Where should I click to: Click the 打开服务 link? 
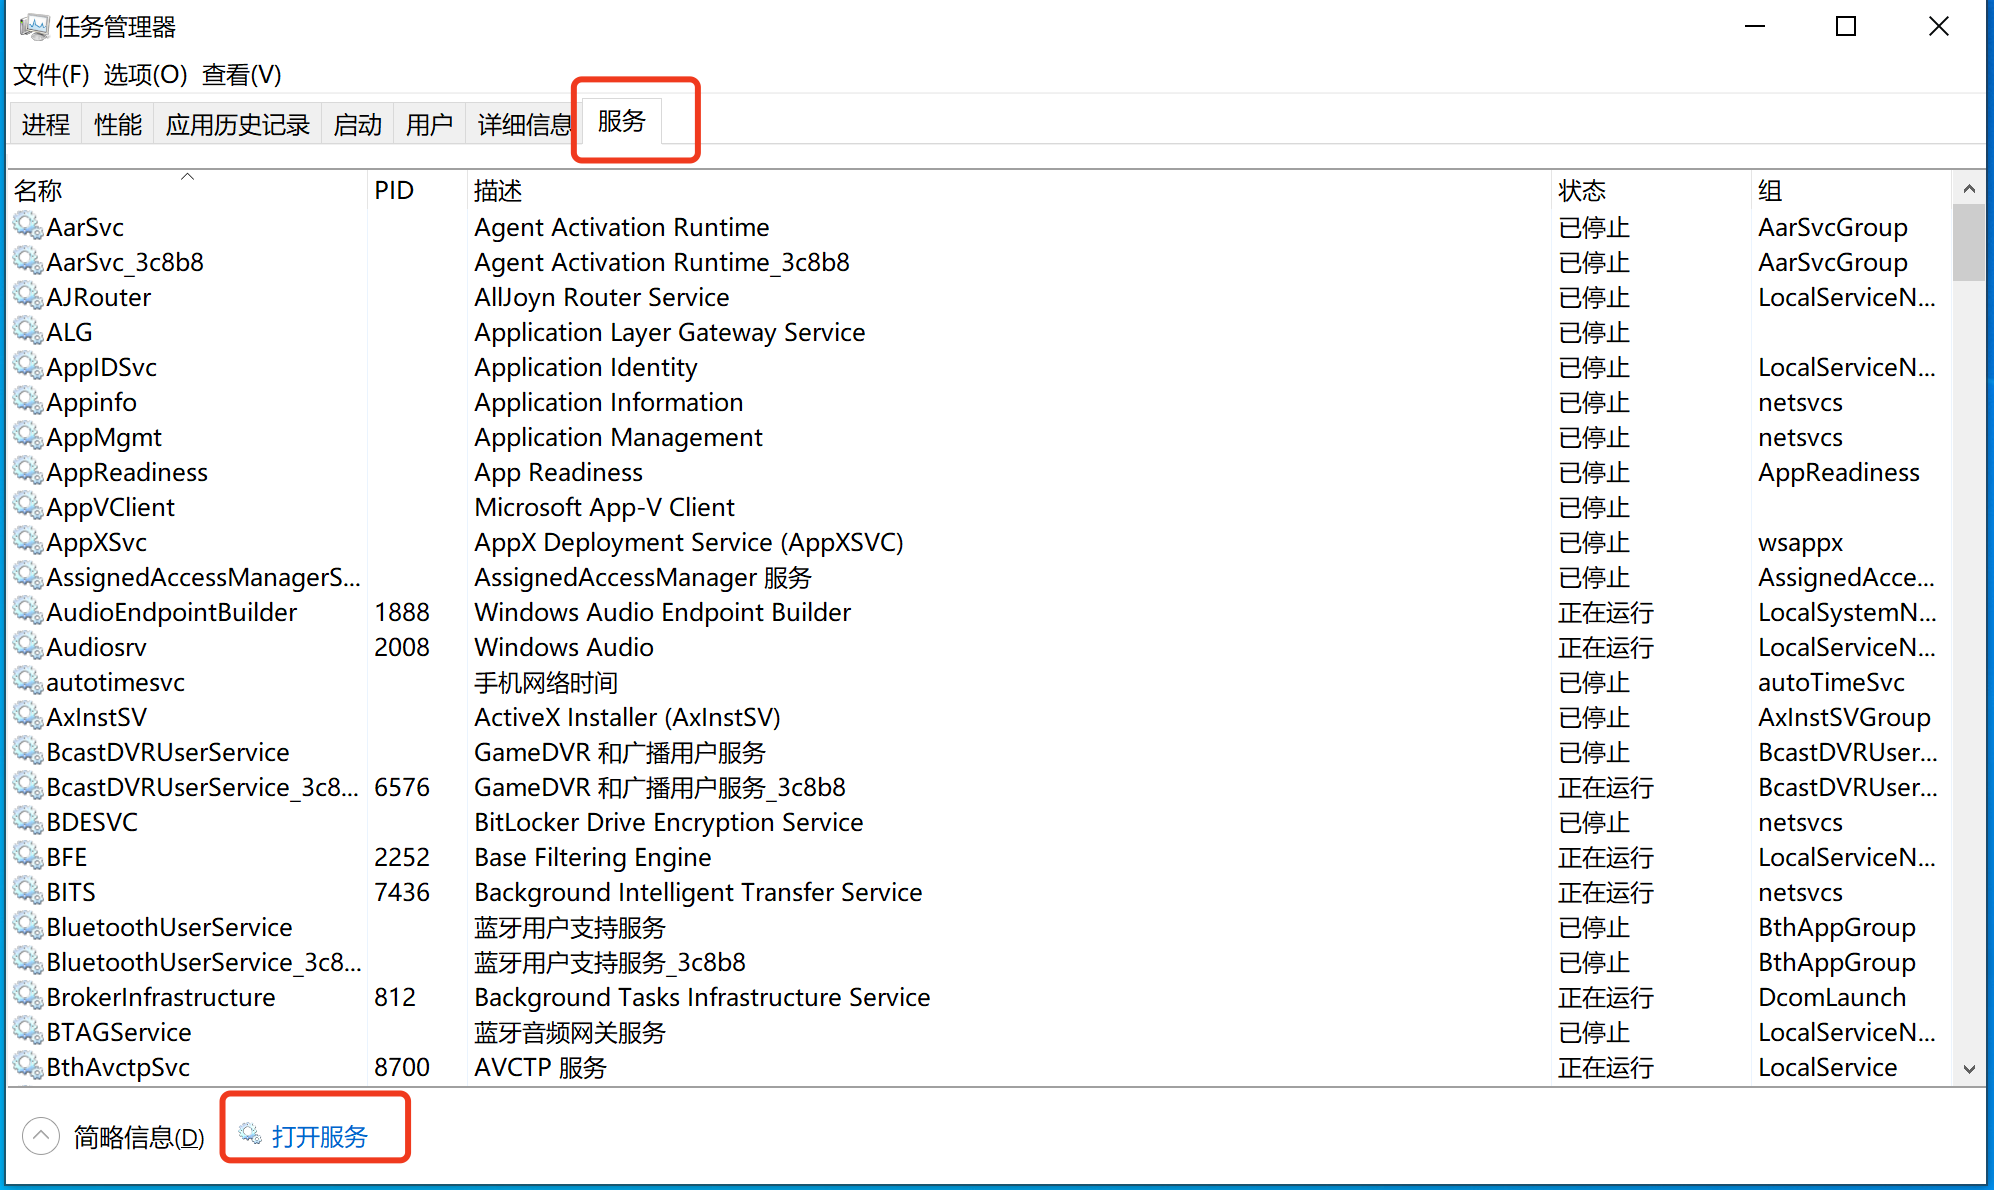coord(320,1136)
